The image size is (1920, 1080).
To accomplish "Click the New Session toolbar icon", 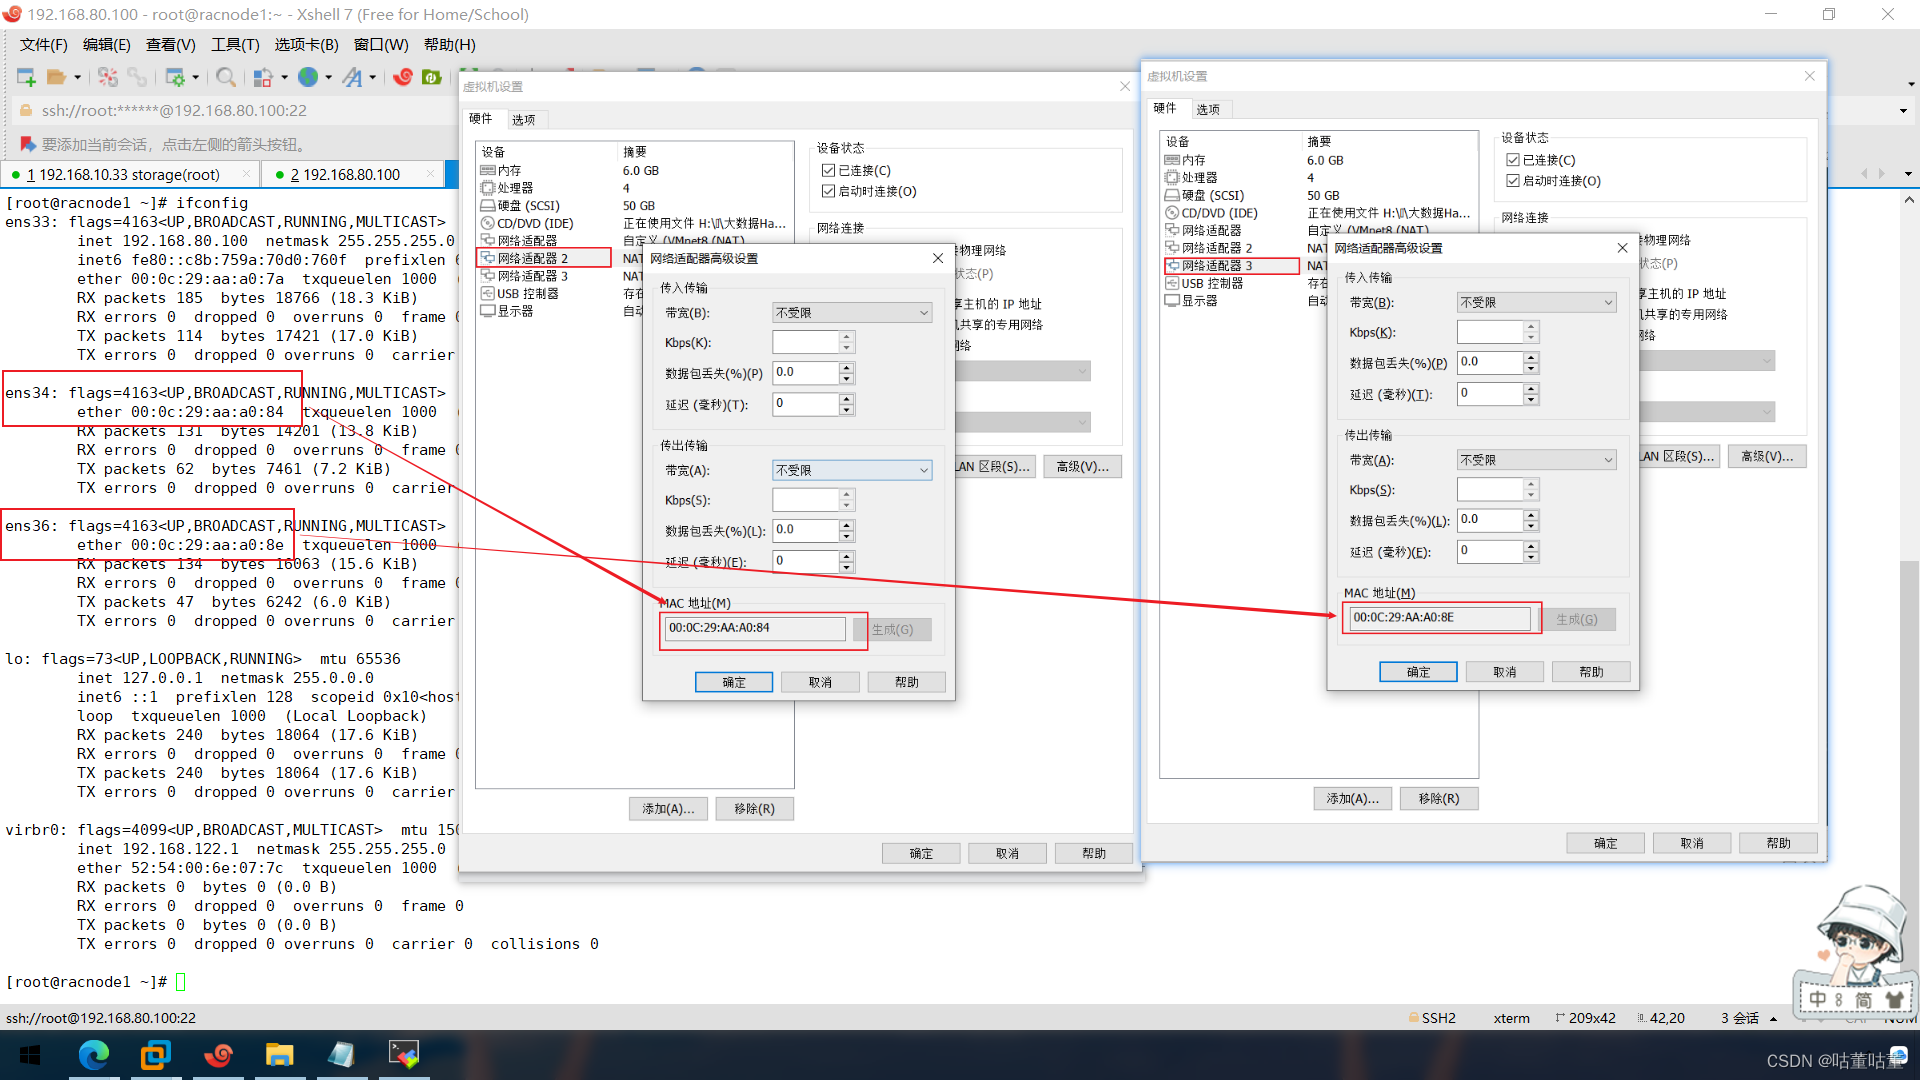I will pyautogui.click(x=26, y=77).
